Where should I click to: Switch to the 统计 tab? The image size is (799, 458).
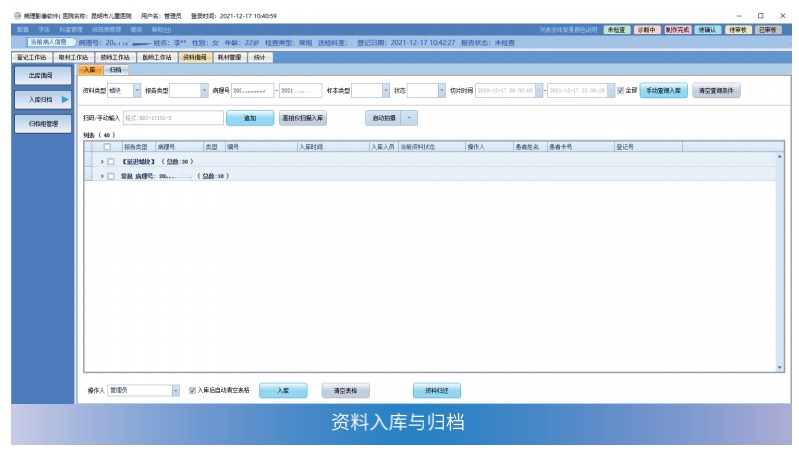click(x=259, y=57)
